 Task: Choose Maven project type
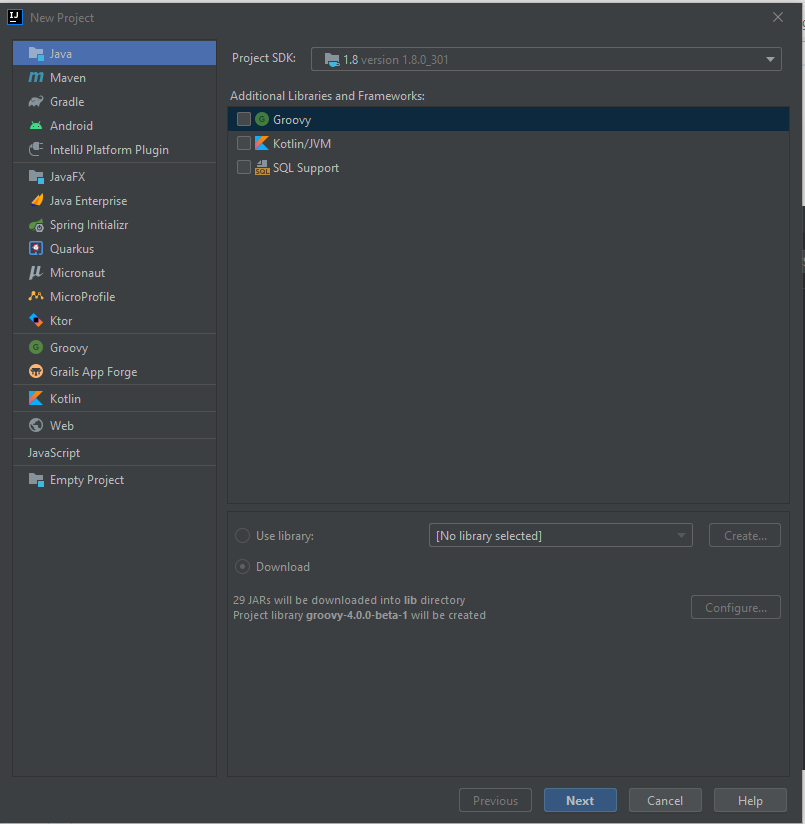(x=115, y=78)
